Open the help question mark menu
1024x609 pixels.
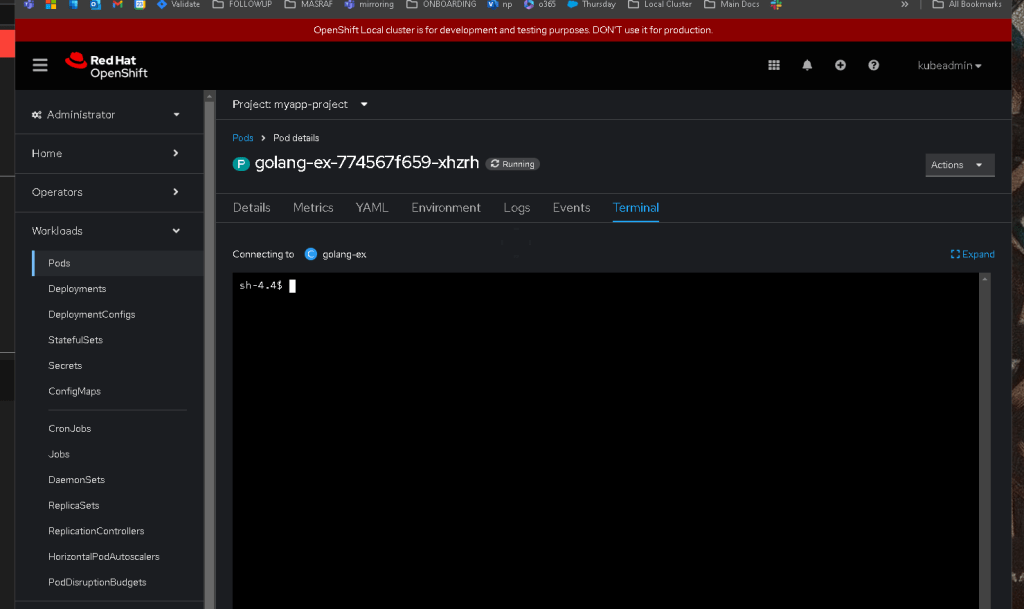(x=873, y=65)
